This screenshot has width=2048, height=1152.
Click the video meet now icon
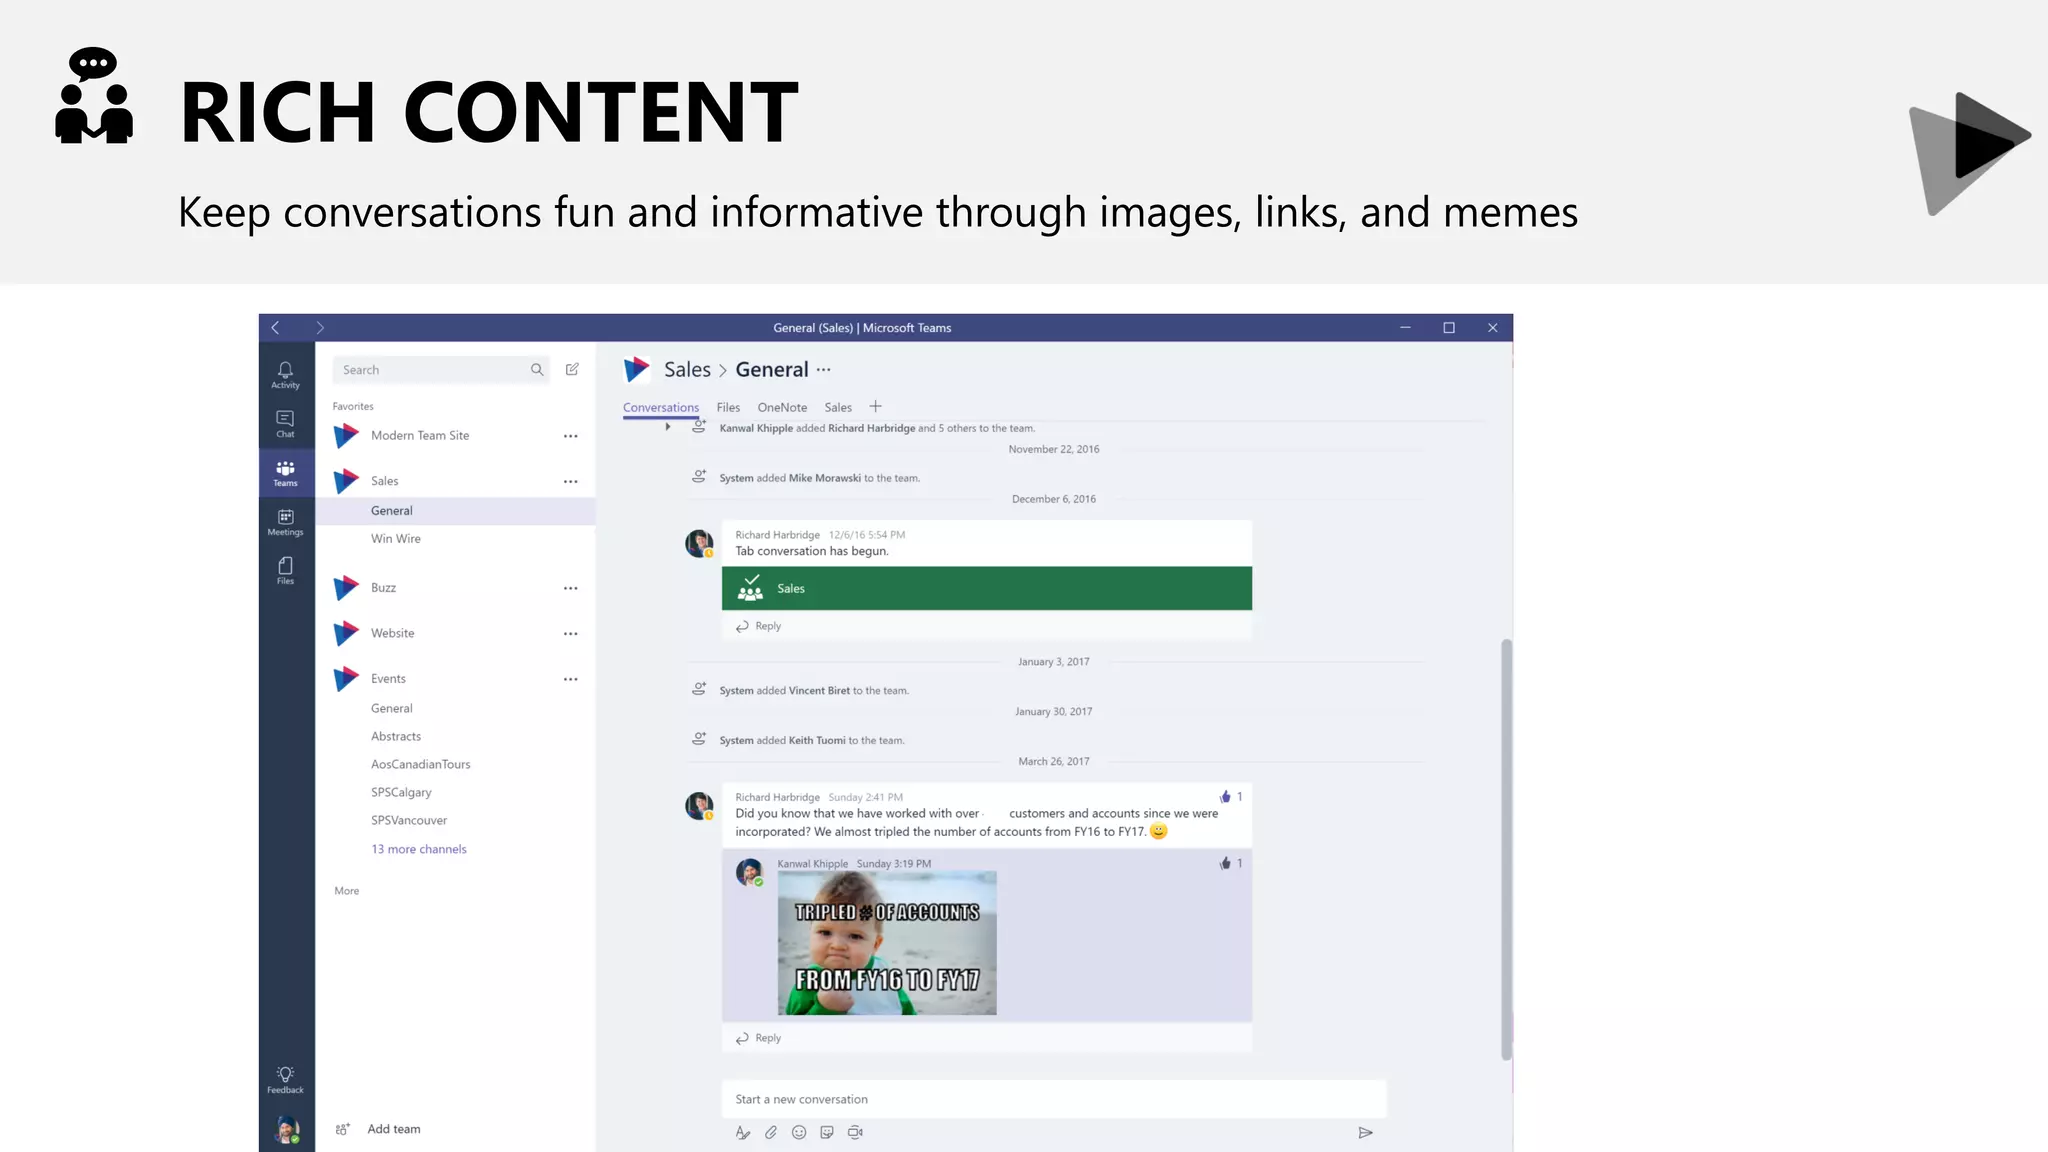tap(855, 1133)
